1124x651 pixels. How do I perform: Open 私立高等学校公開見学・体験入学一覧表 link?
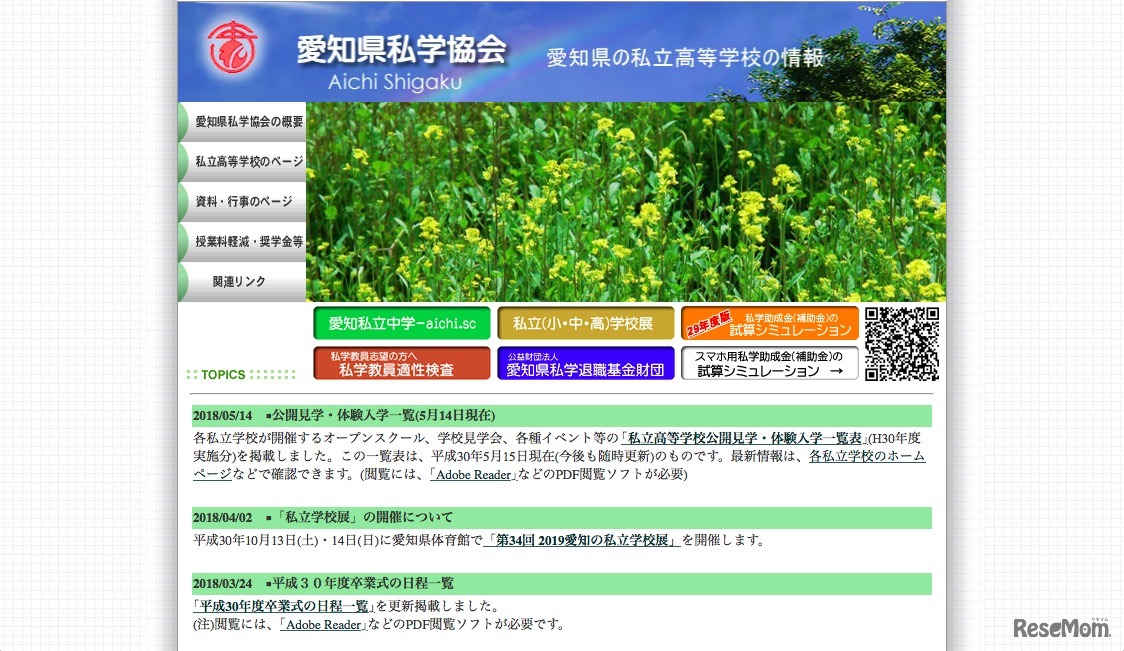tap(744, 438)
